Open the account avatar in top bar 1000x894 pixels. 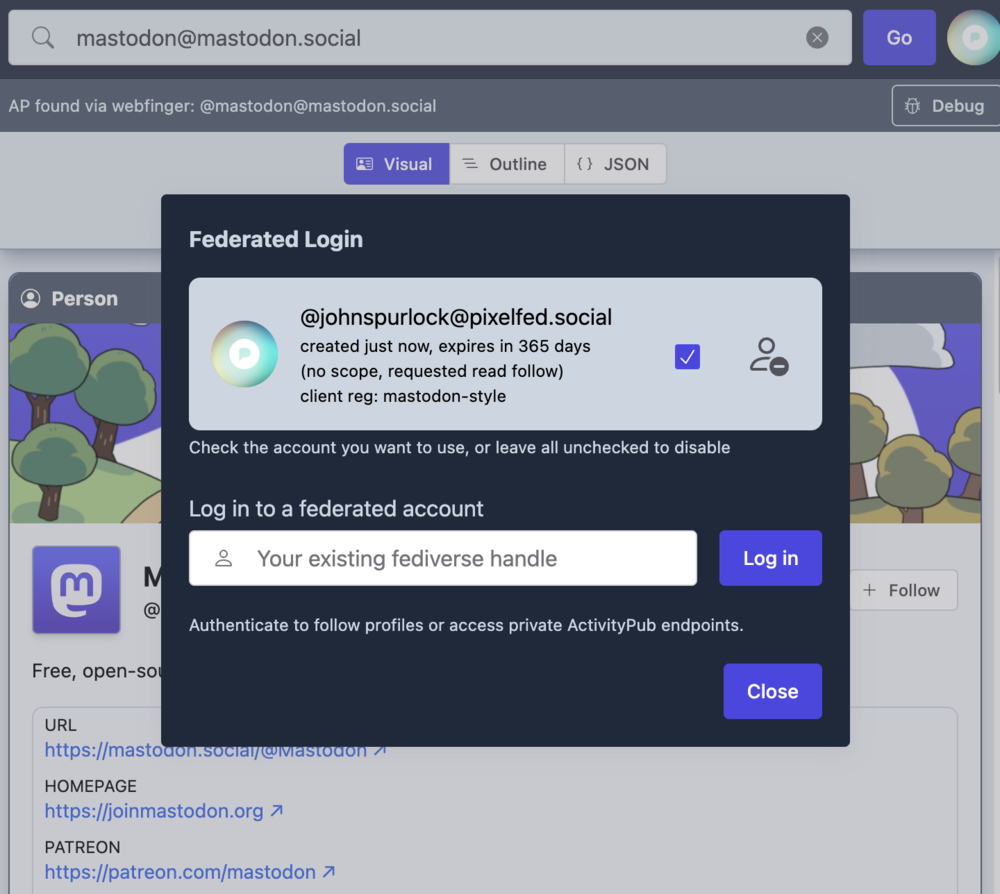point(972,38)
